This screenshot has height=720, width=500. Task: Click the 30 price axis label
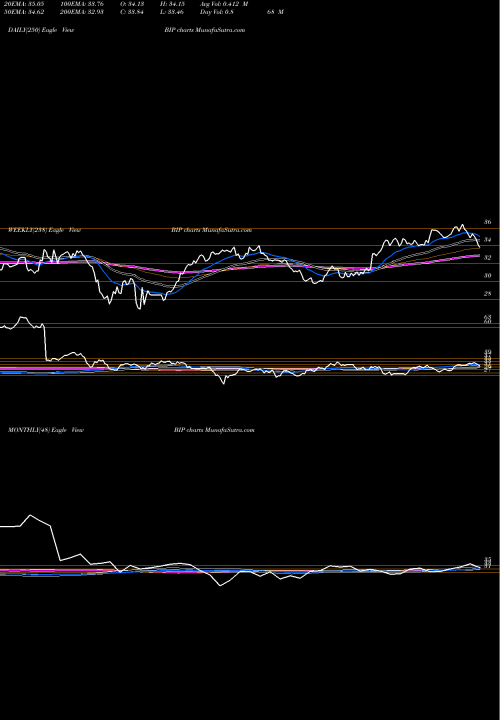[488, 276]
